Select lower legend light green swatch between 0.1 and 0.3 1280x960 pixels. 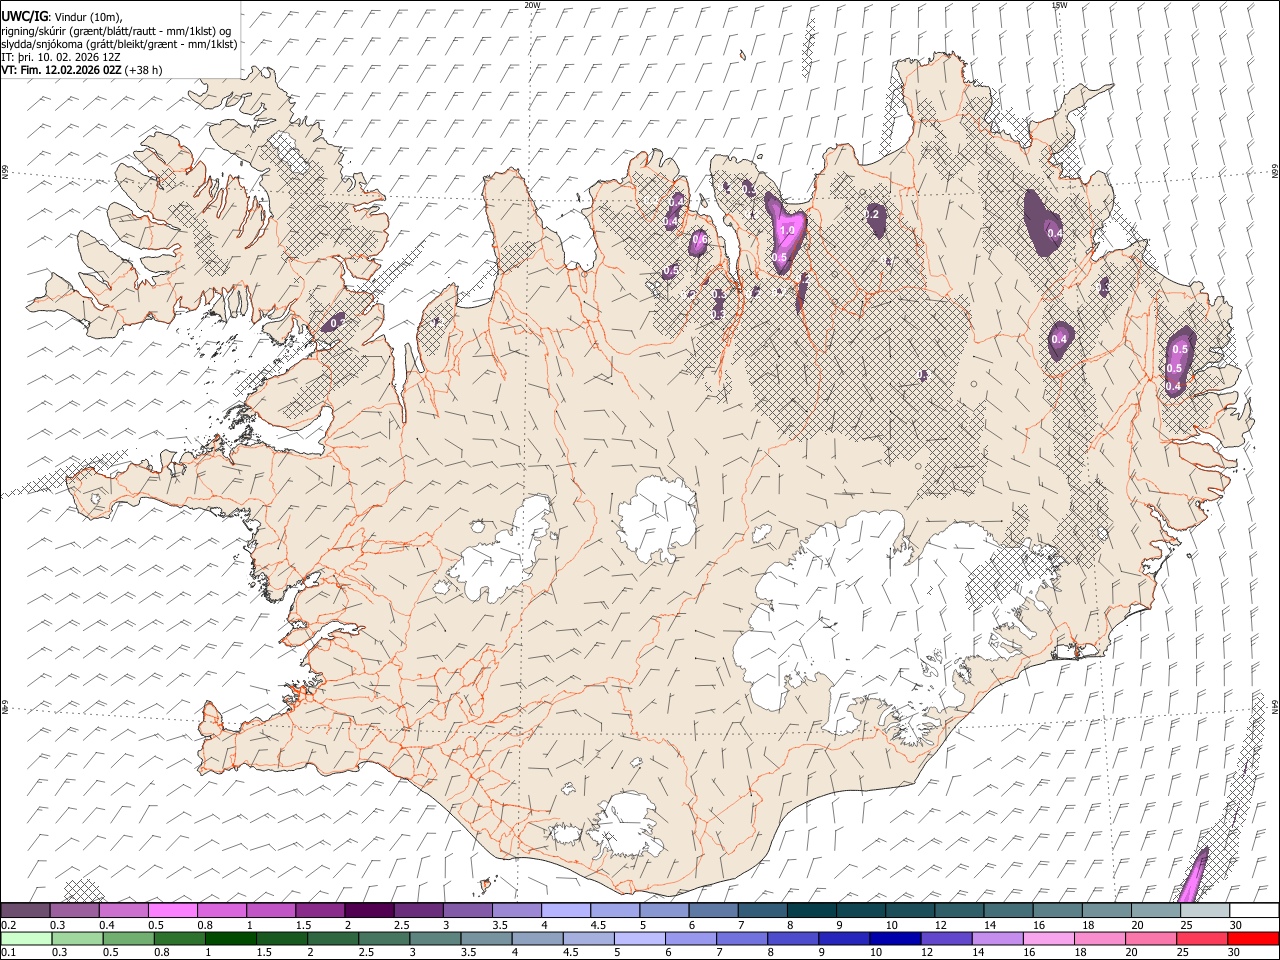point(27,938)
